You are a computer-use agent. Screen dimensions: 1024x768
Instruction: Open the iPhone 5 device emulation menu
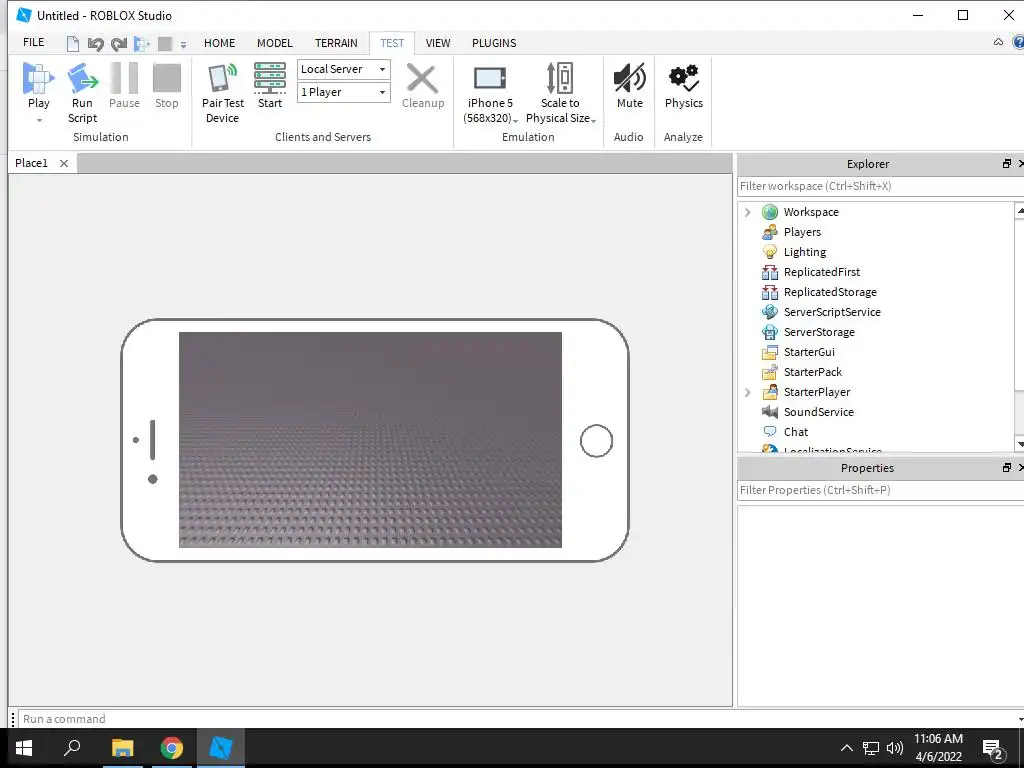pos(490,94)
